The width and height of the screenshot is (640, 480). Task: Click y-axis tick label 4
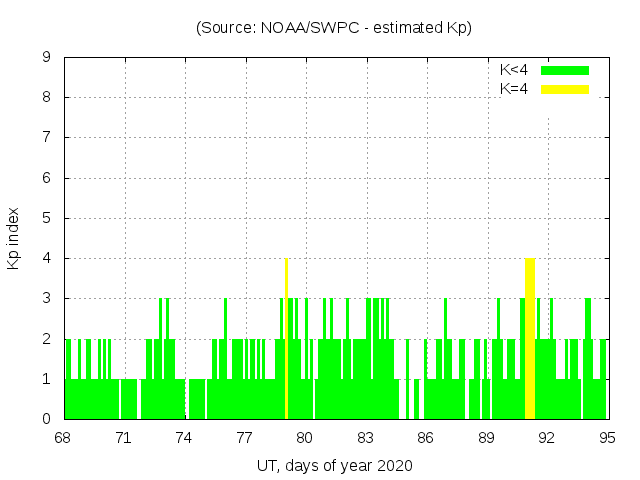47,258
